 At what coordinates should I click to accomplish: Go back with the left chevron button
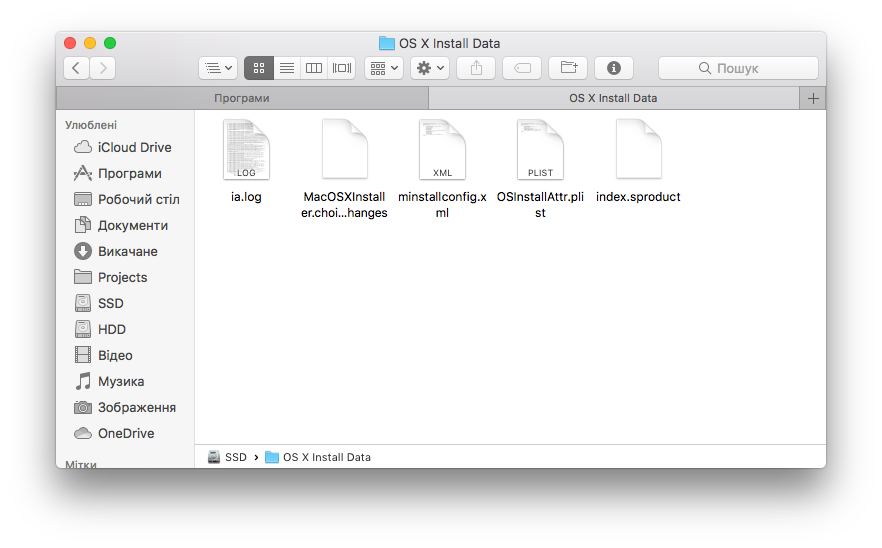point(76,68)
